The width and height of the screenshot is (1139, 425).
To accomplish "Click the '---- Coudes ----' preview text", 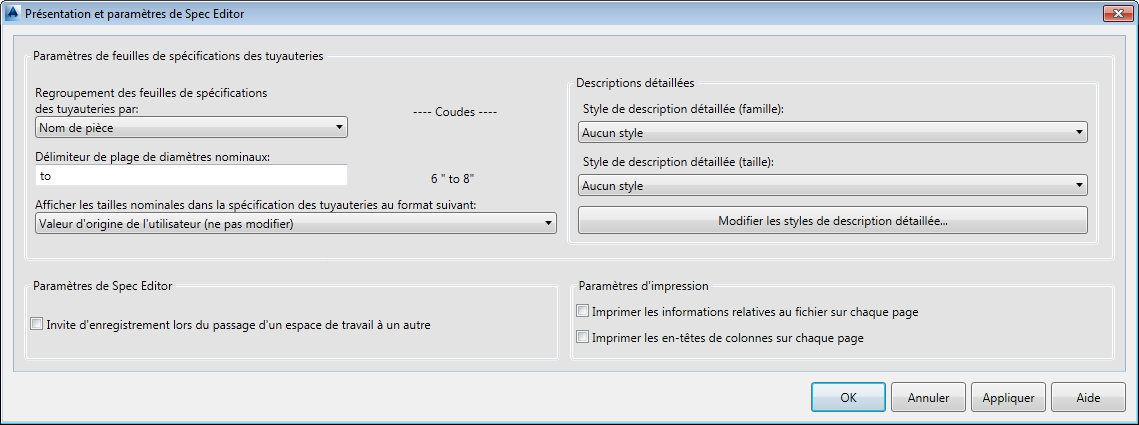I will (456, 112).
